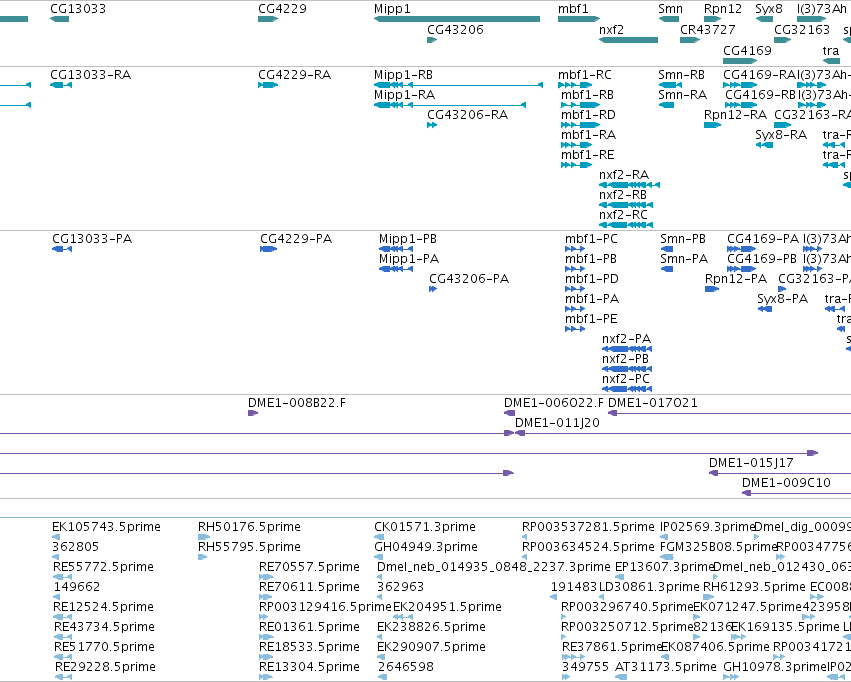Open the AT31173.5prime EST label

pyautogui.click(x=666, y=667)
